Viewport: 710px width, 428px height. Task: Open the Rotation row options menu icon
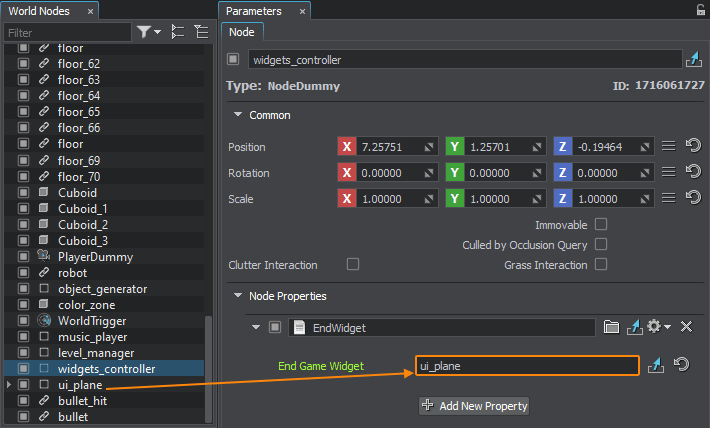click(669, 172)
